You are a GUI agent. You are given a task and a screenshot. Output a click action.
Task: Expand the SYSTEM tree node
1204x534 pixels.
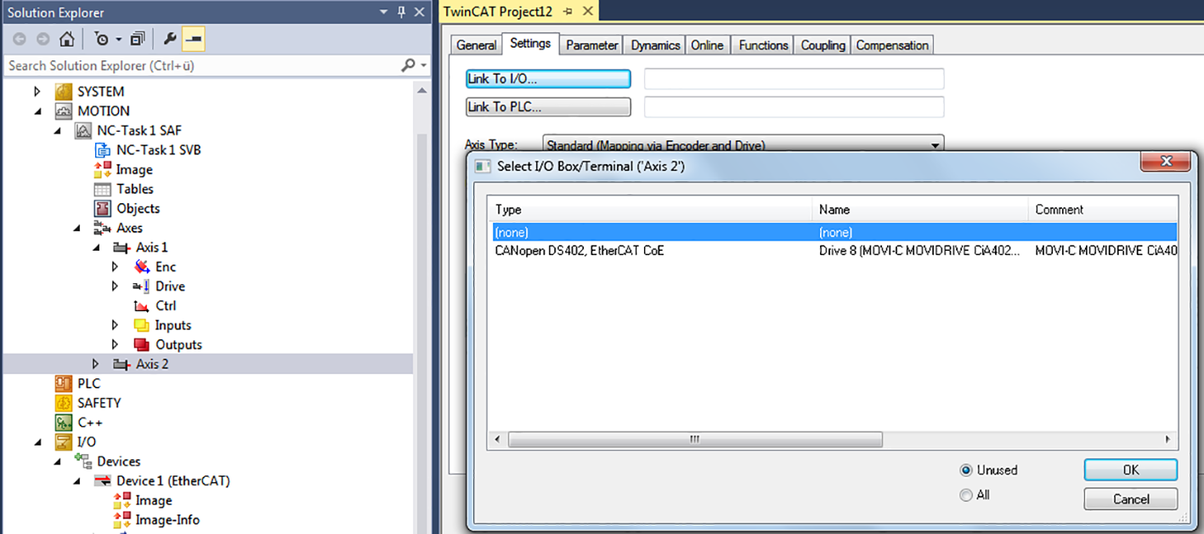pos(38,92)
